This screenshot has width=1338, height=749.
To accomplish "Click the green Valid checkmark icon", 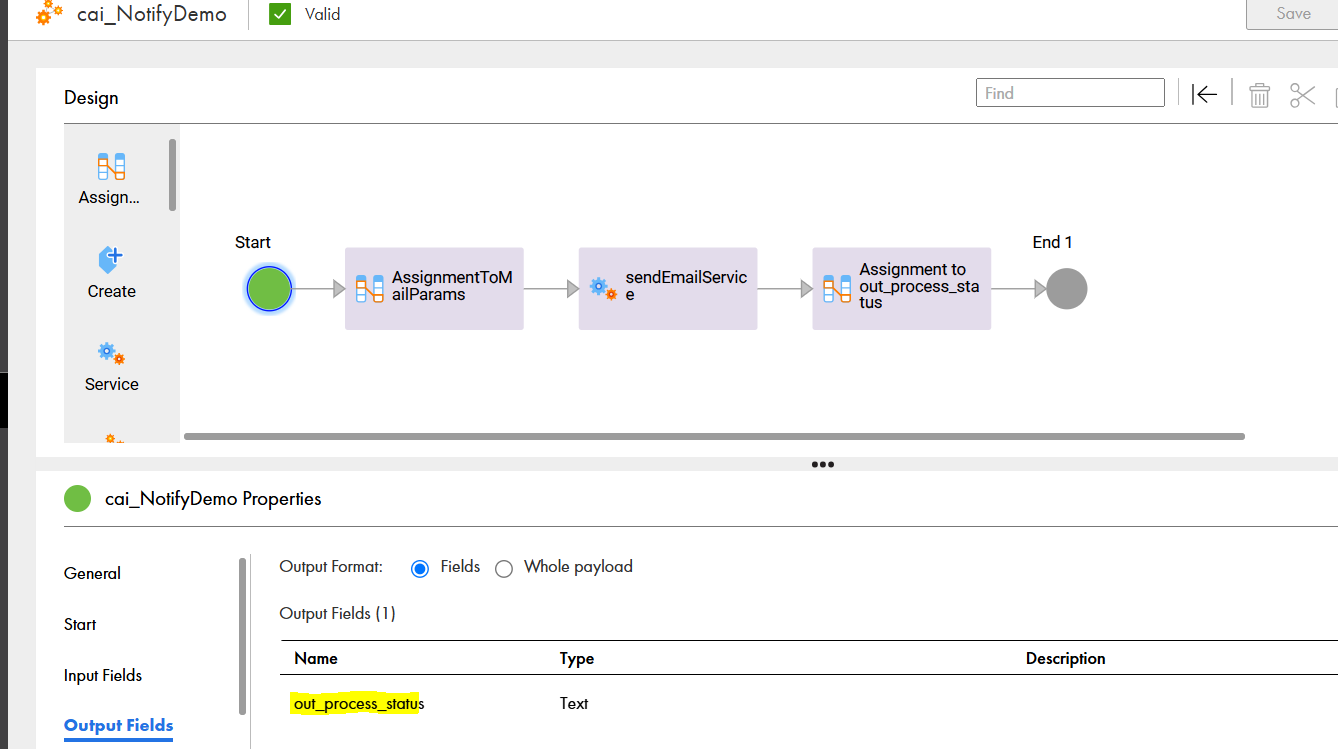I will 280,14.
